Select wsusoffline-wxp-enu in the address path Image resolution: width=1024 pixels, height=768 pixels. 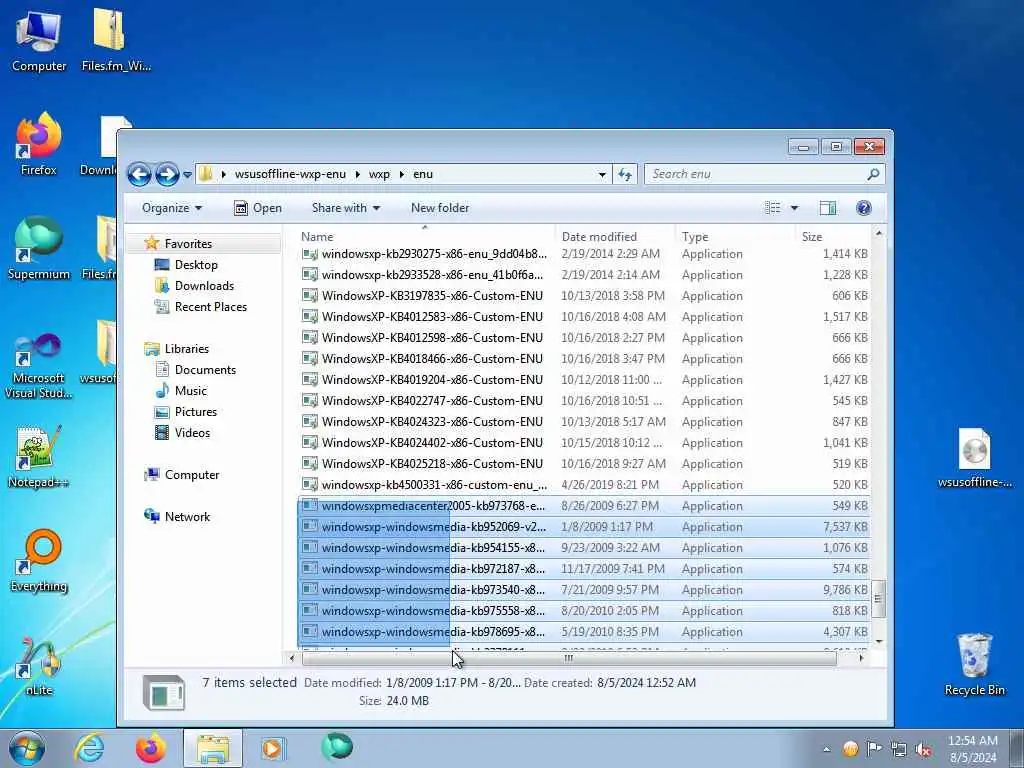pyautogui.click(x=290, y=174)
